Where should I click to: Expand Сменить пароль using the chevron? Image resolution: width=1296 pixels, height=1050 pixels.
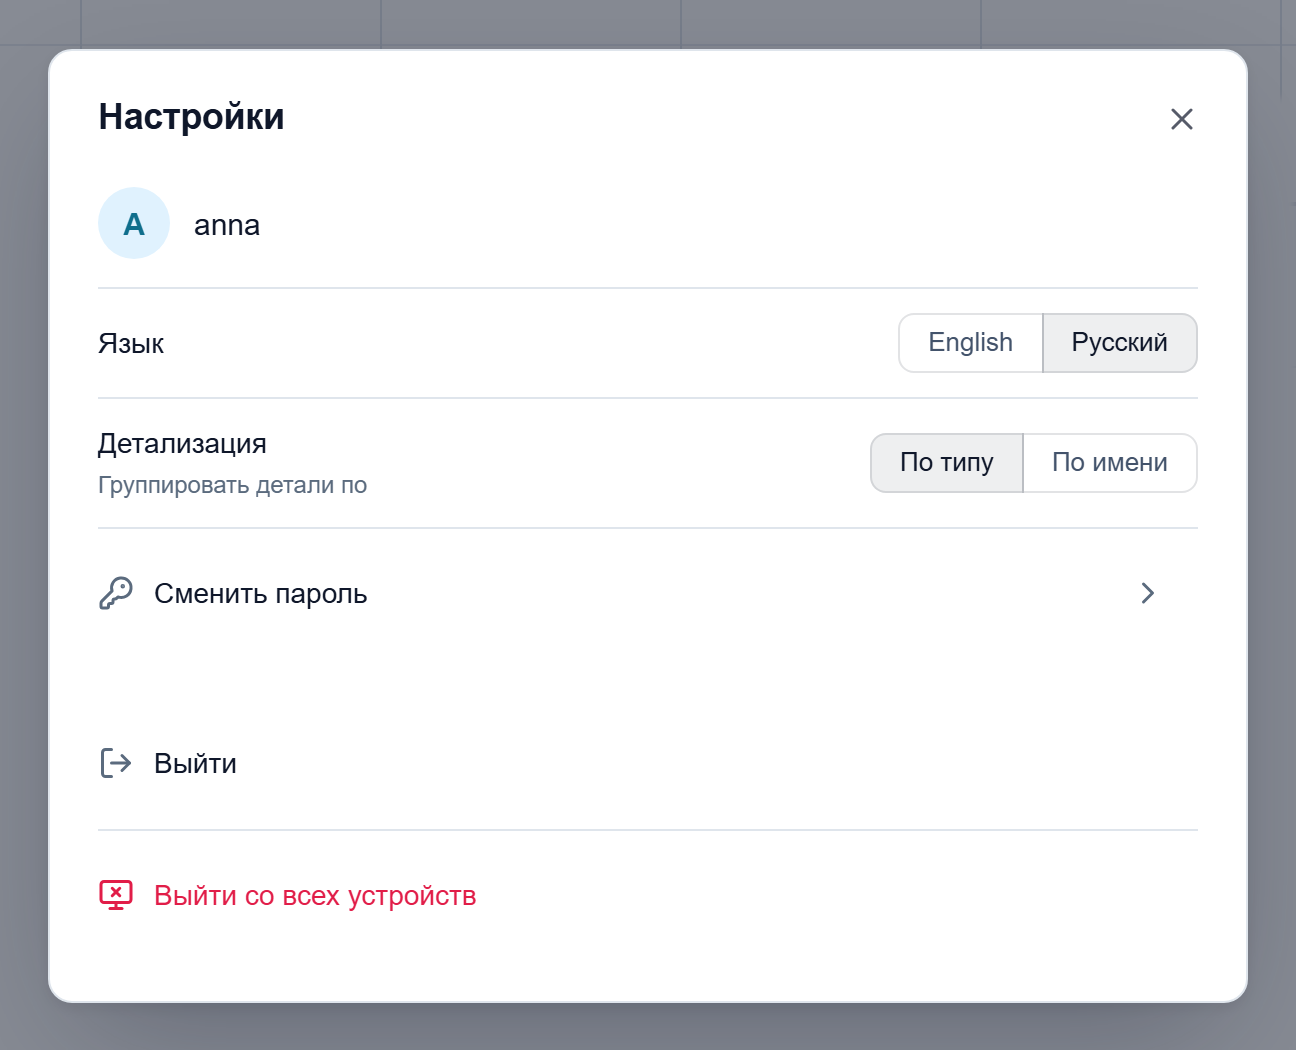coord(1148,593)
